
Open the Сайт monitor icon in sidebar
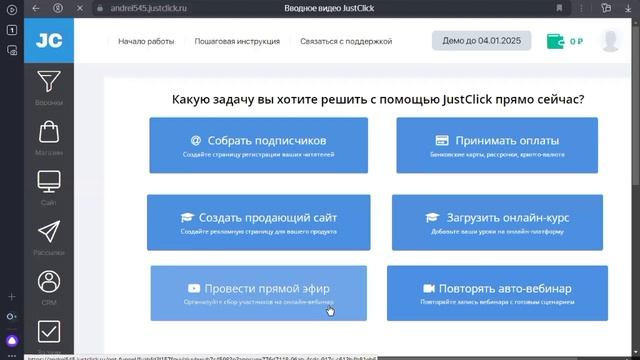[49, 182]
